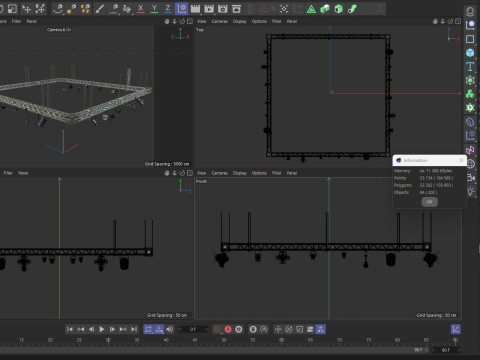The height and width of the screenshot is (360, 480).
Task: Open Display menu in Top viewport
Action: point(240,21)
